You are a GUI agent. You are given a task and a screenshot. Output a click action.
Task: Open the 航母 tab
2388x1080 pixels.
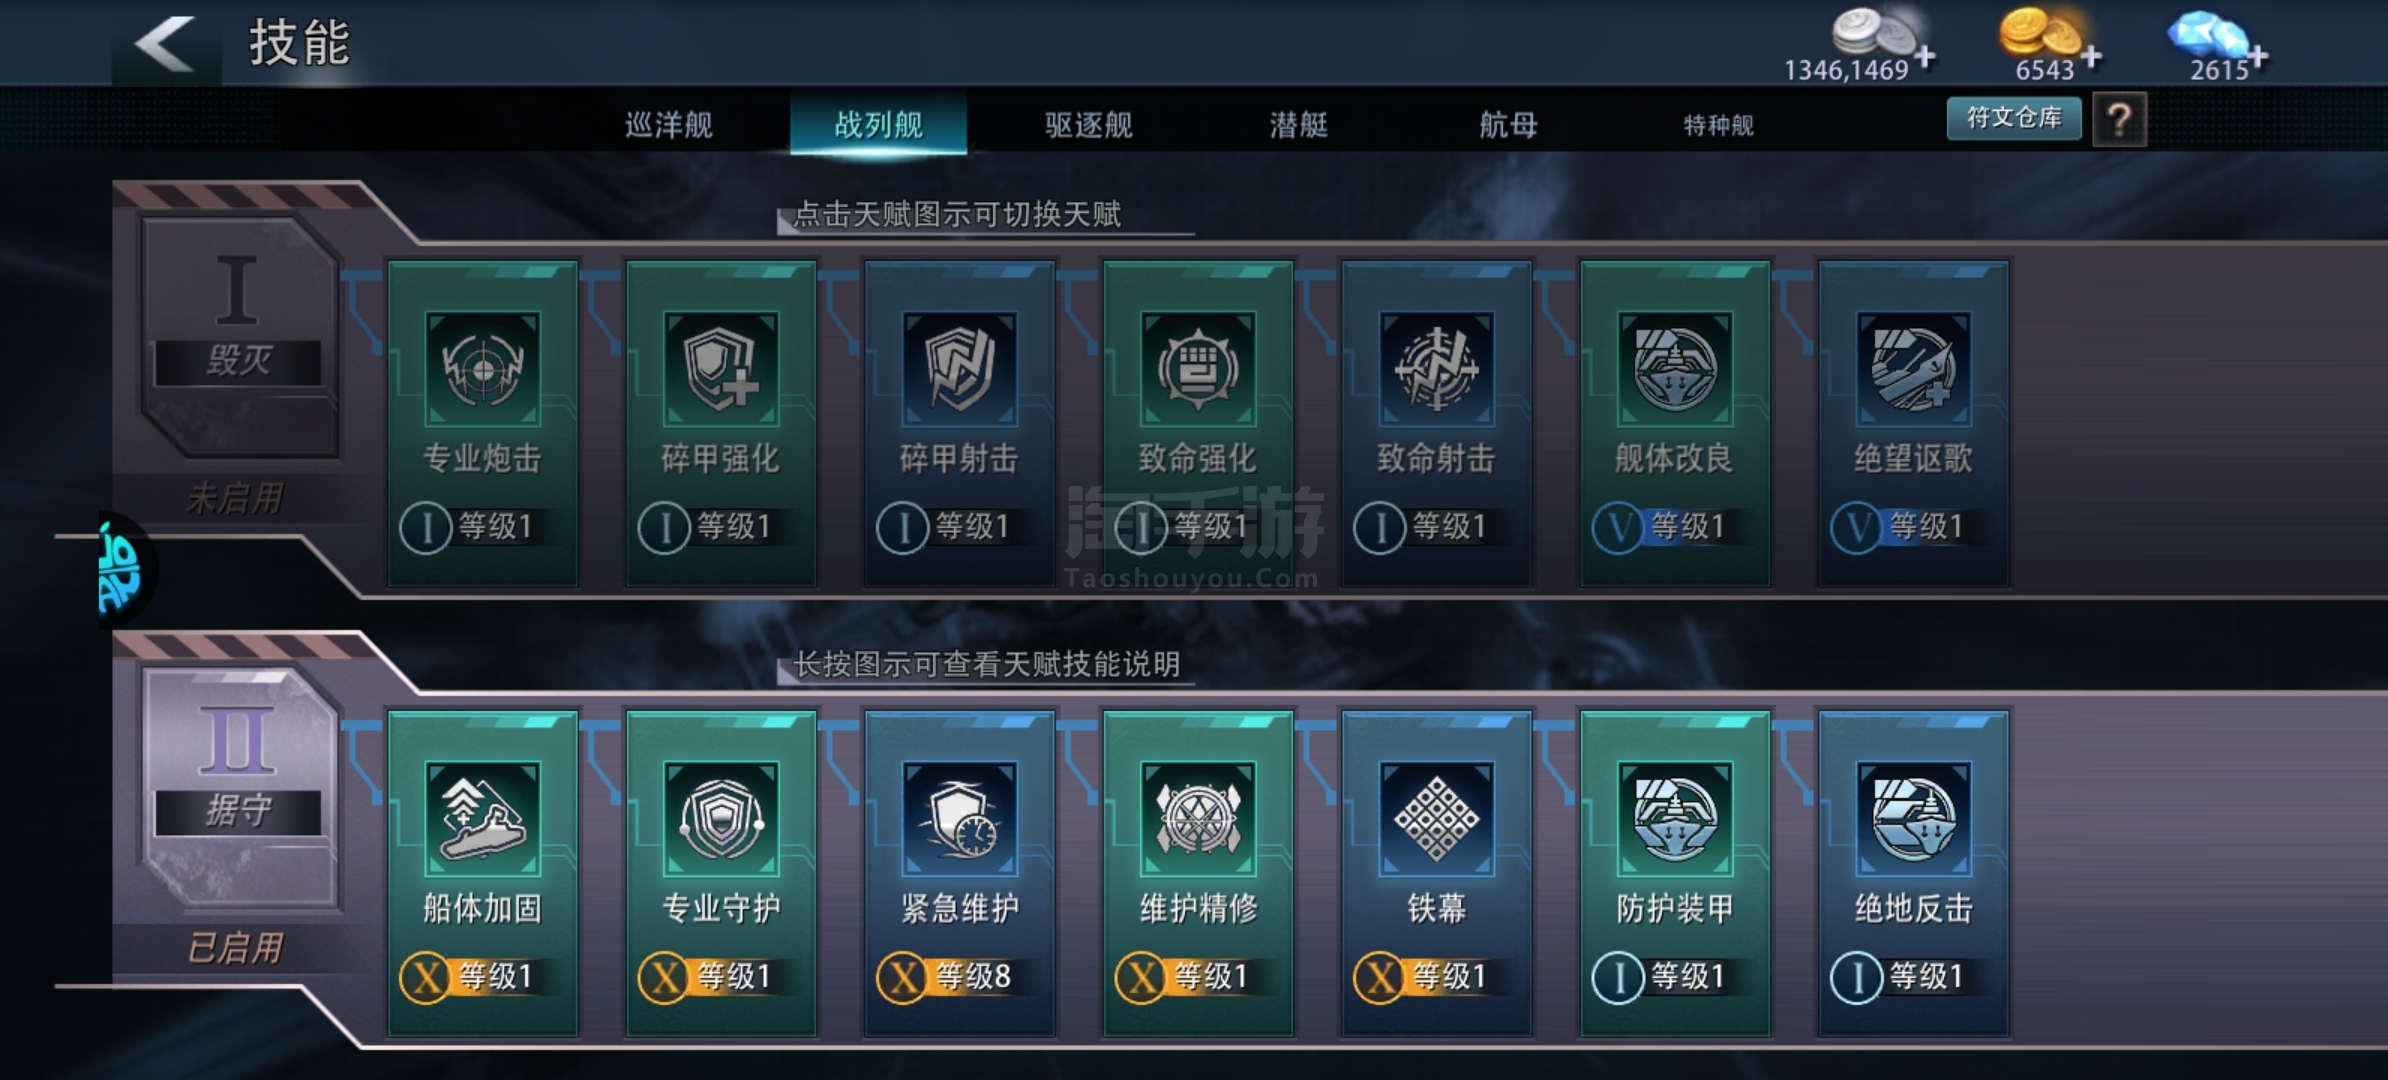click(1509, 125)
